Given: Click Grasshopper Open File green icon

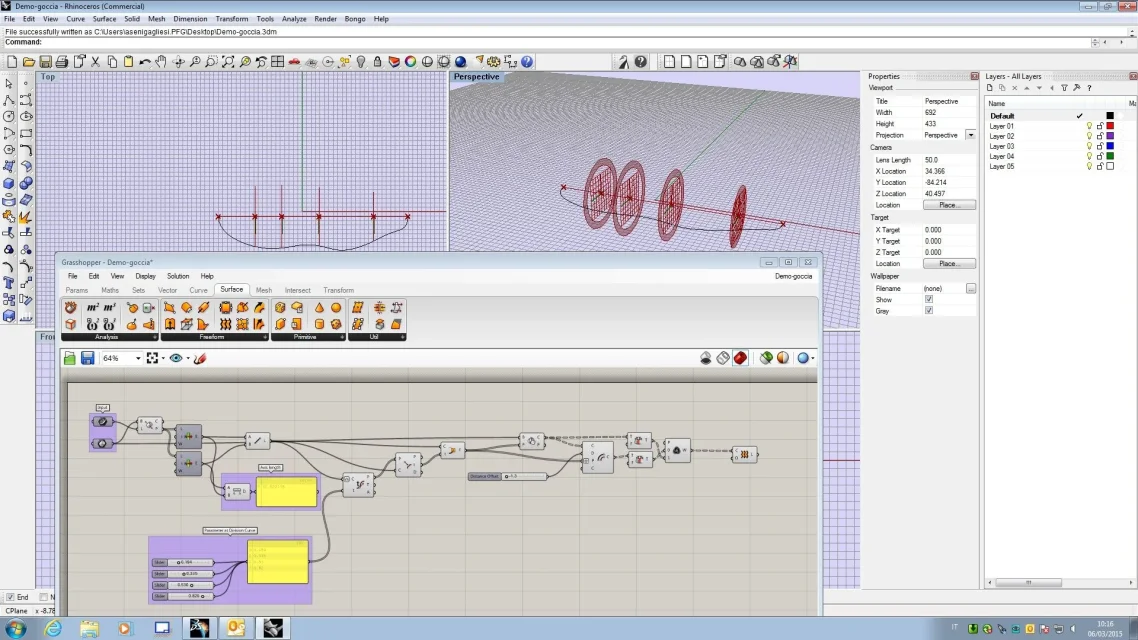Looking at the screenshot, I should pyautogui.click(x=70, y=358).
